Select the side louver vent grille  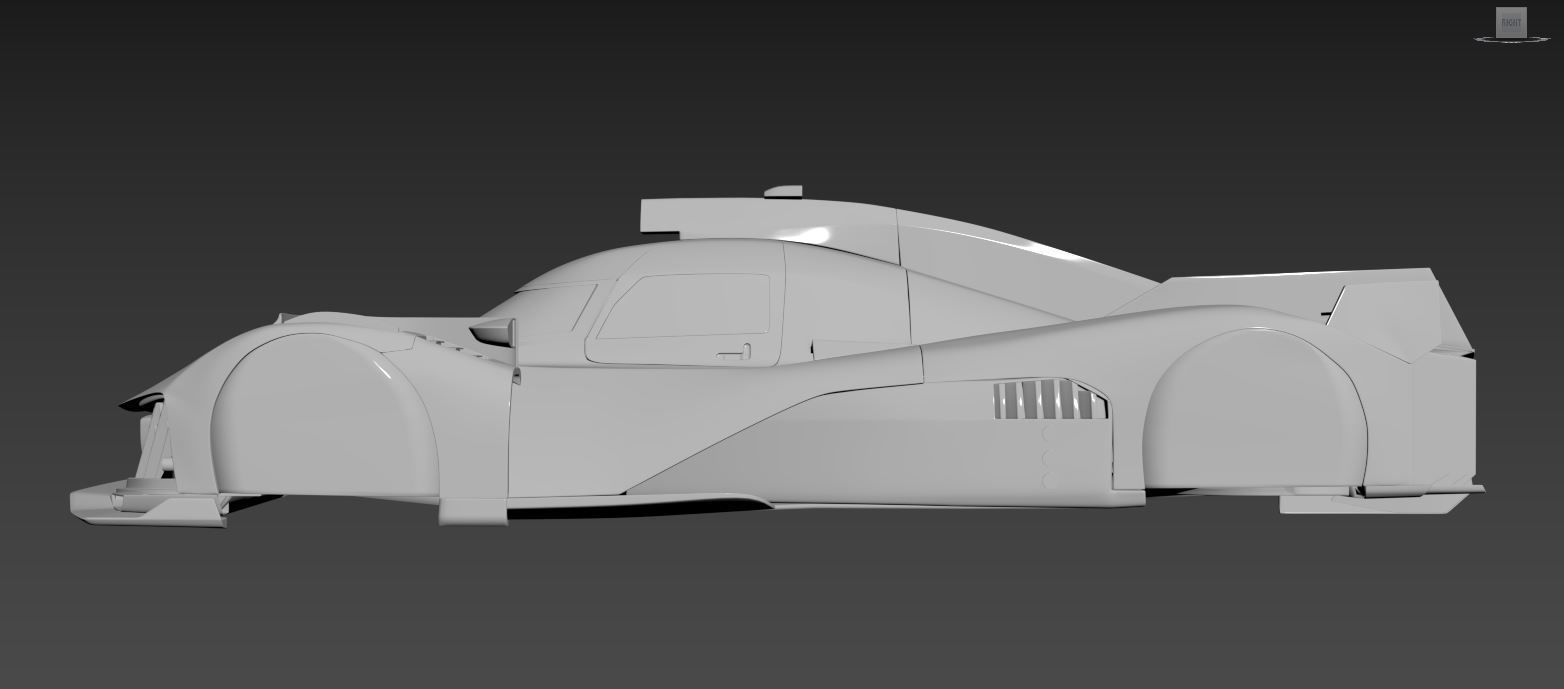point(1050,399)
